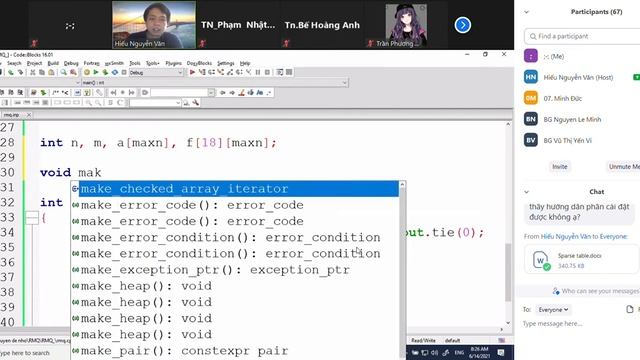Screen dimensions: 640x360
Task: Open the Debugging windows icon
Action: (x=280, y=72)
